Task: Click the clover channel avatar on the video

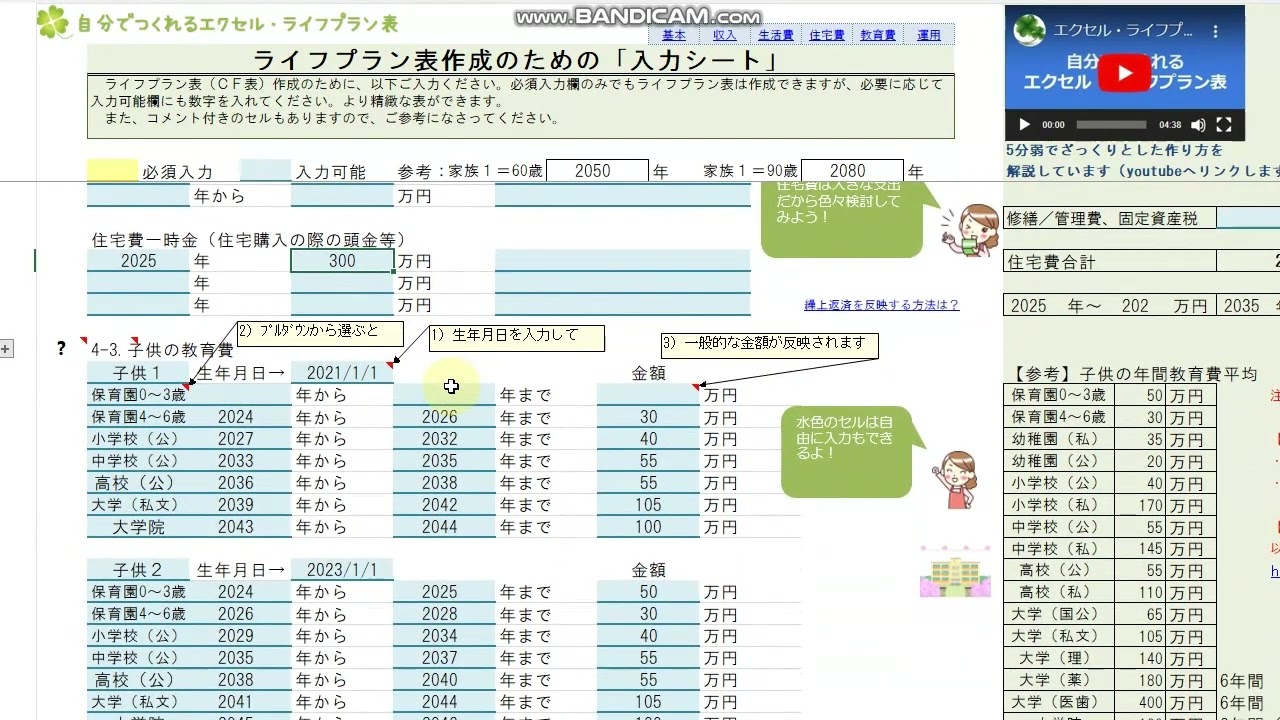Action: [x=1029, y=30]
